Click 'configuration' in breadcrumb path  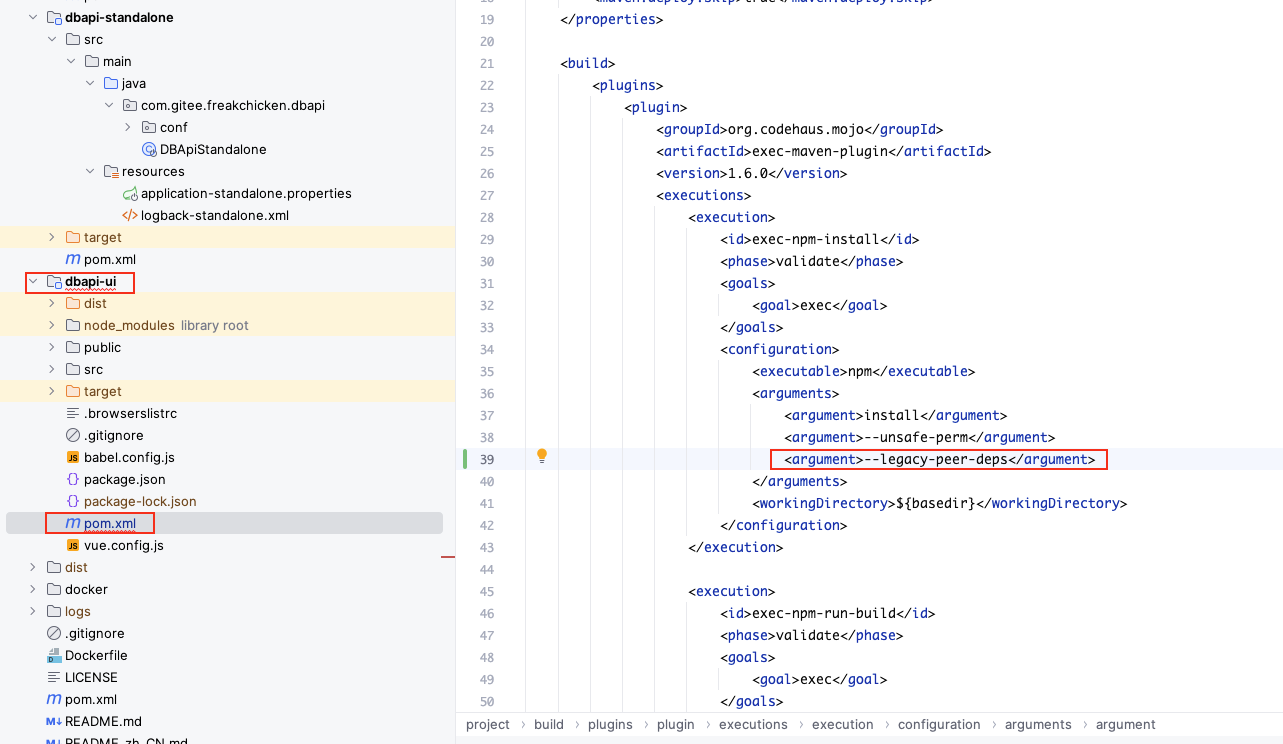pyautogui.click(x=938, y=724)
